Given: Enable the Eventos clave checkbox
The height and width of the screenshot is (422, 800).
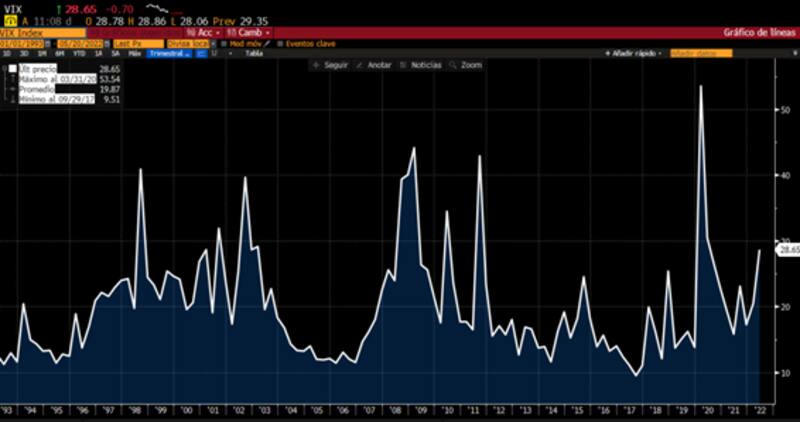Looking at the screenshot, I should pyautogui.click(x=281, y=43).
